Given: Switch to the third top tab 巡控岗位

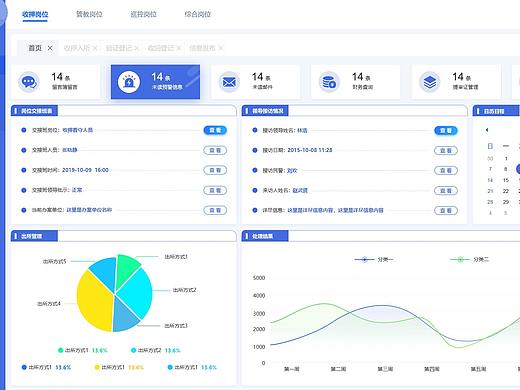Looking at the screenshot, I should point(143,14).
